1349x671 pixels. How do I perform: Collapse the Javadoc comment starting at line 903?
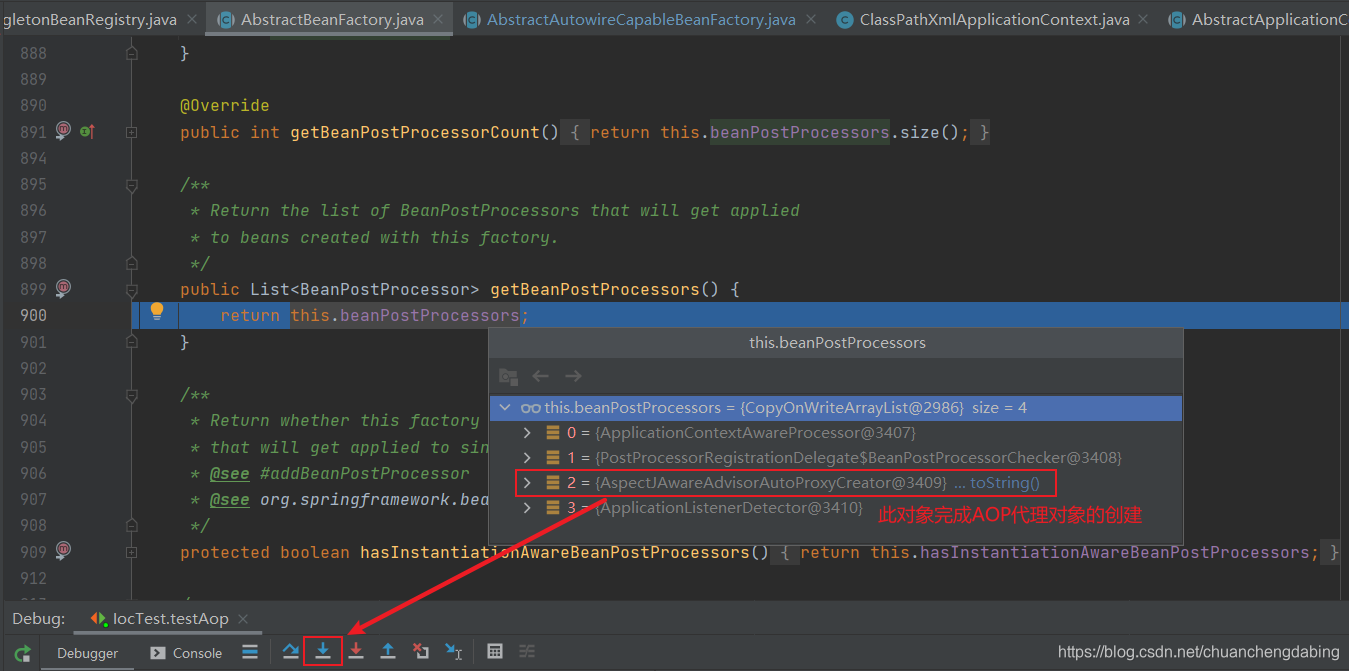click(x=132, y=395)
